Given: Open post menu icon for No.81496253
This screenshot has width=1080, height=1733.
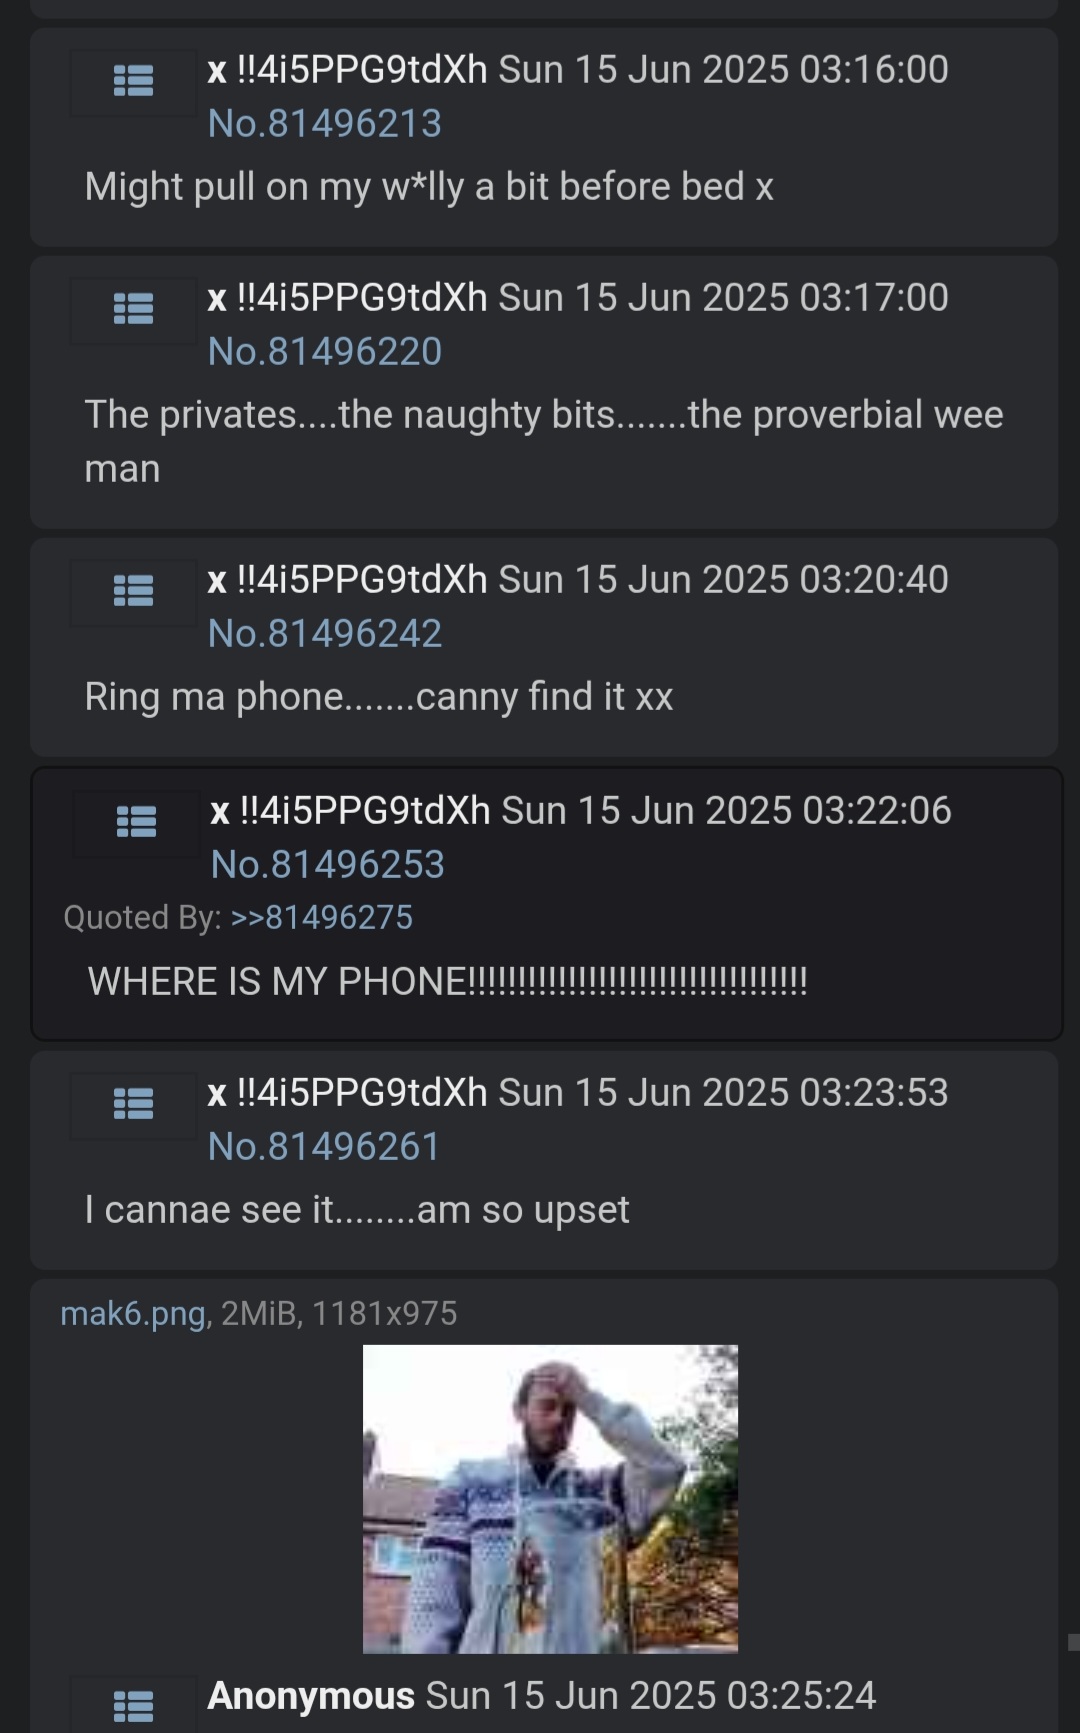Looking at the screenshot, I should point(136,822).
